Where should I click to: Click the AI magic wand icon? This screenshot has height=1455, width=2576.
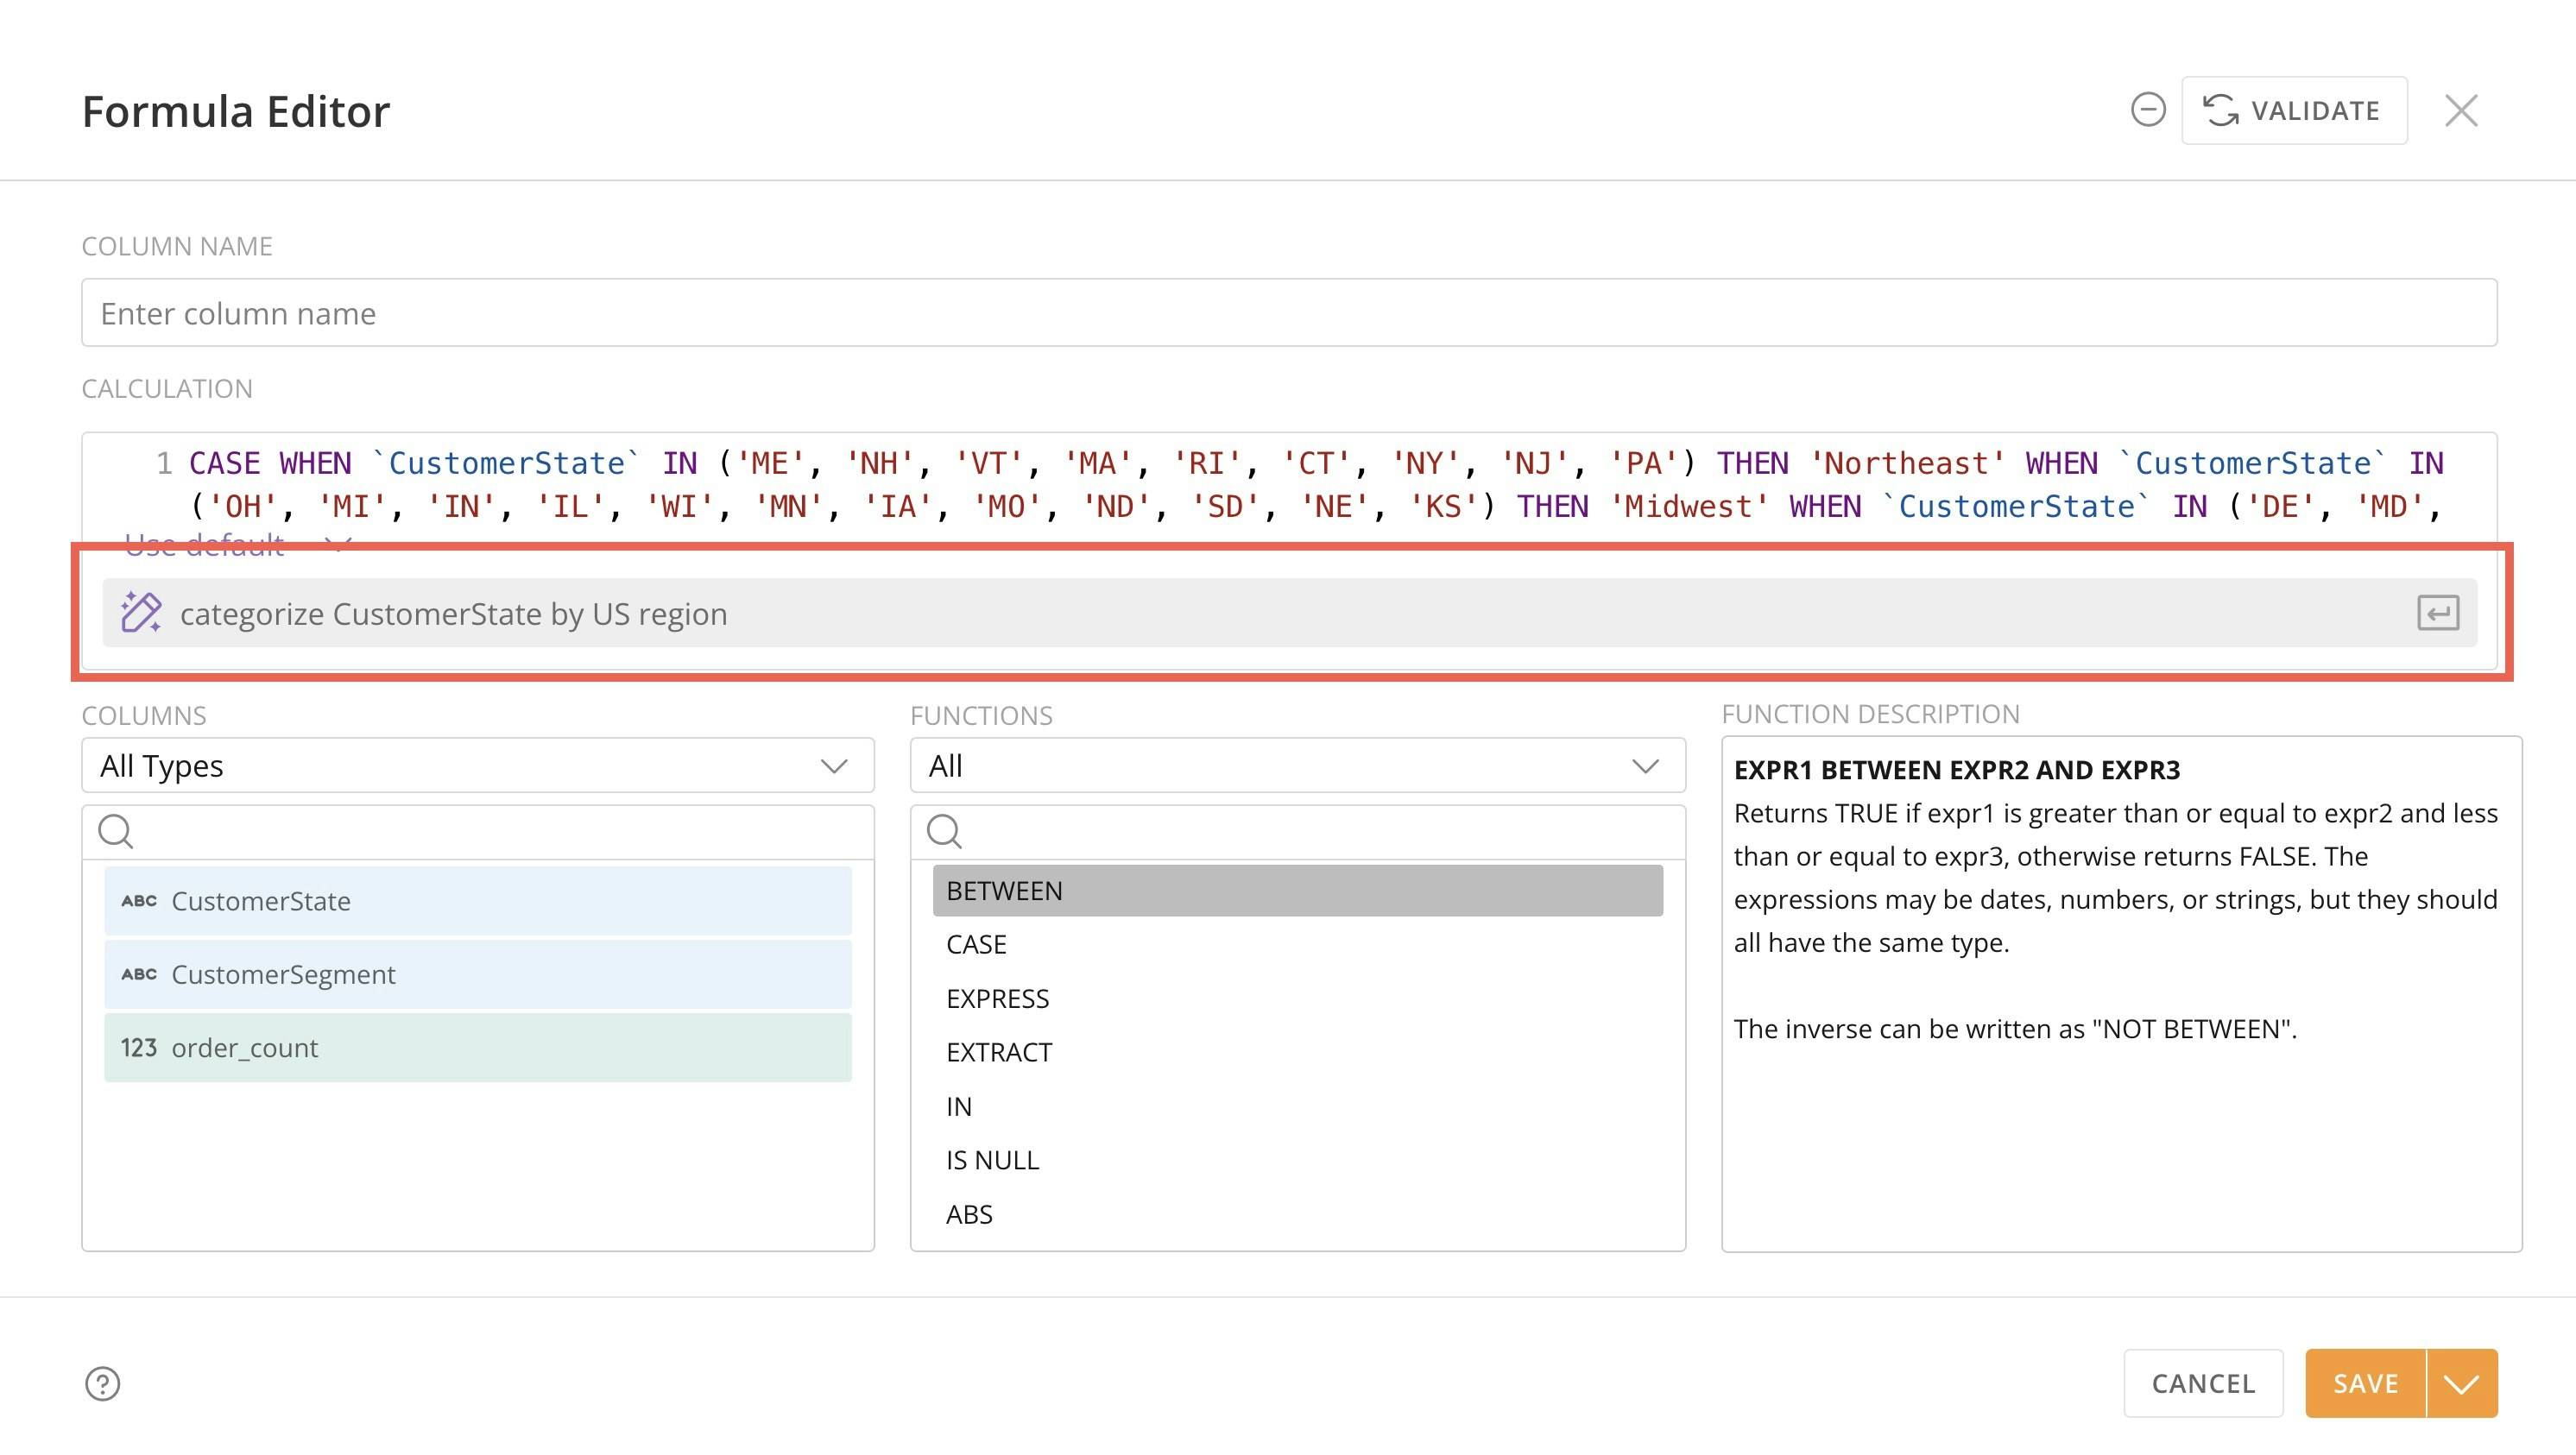[x=141, y=613]
